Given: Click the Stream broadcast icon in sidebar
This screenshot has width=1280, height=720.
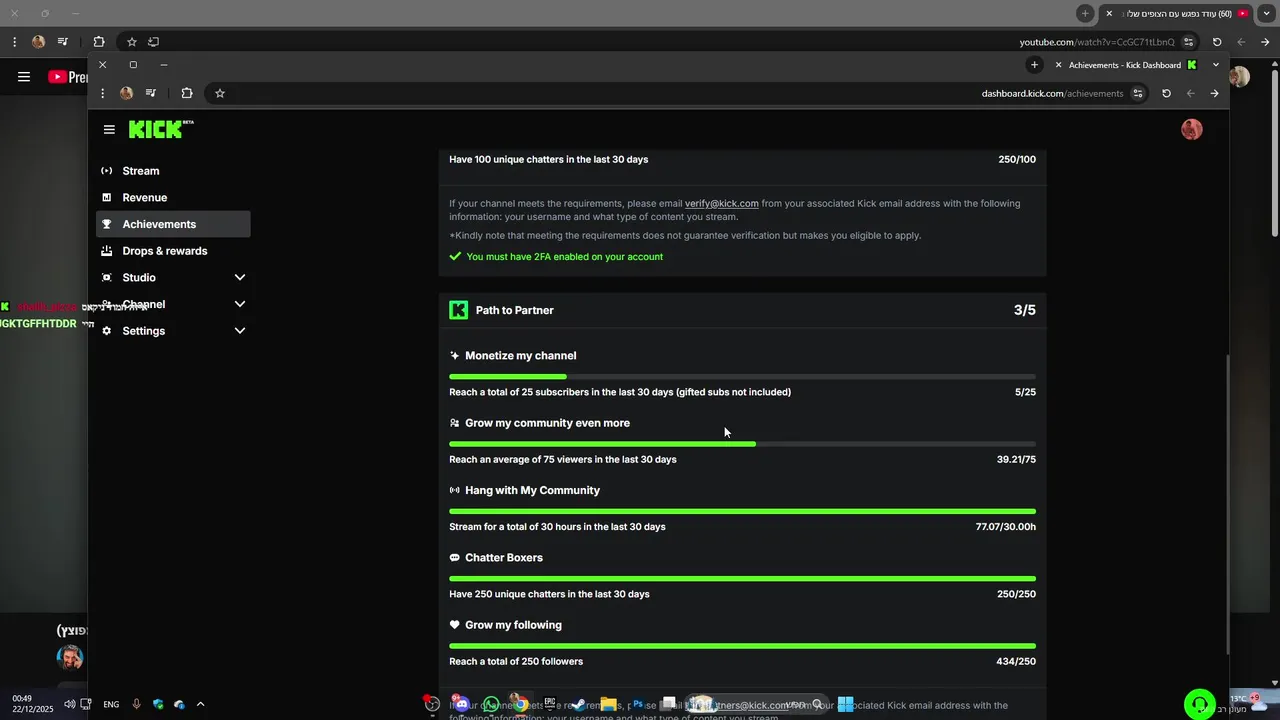Looking at the screenshot, I should (107, 171).
